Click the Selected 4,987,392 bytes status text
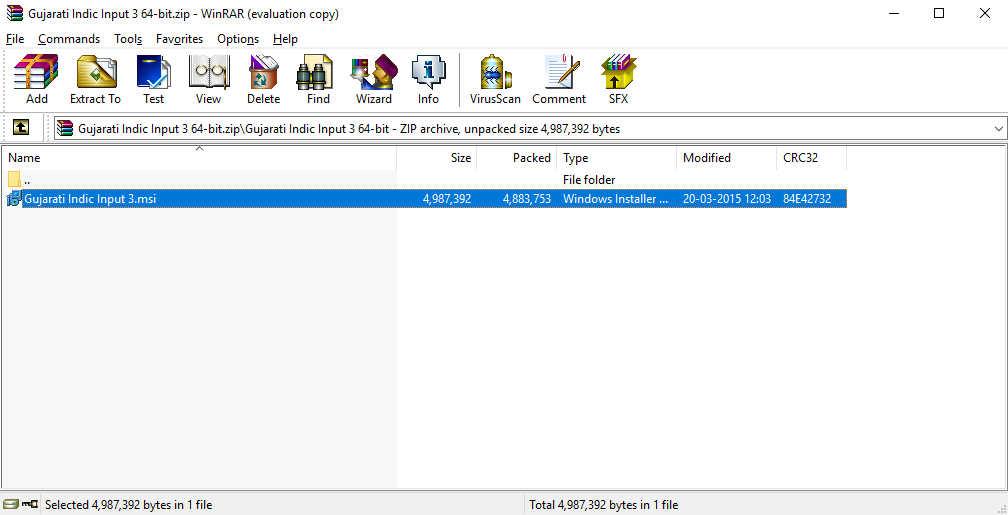This screenshot has width=1008, height=515. pyautogui.click(x=129, y=505)
